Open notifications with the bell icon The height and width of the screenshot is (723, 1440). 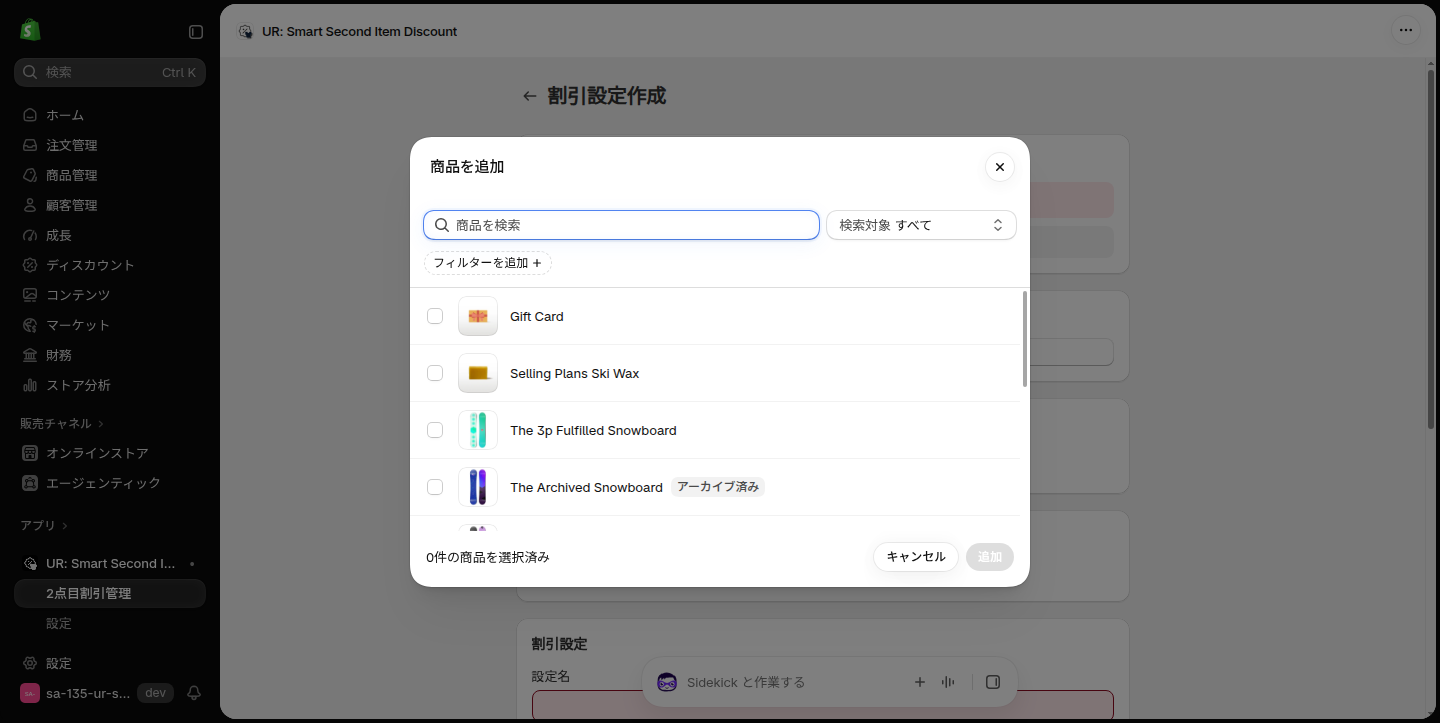(x=194, y=693)
